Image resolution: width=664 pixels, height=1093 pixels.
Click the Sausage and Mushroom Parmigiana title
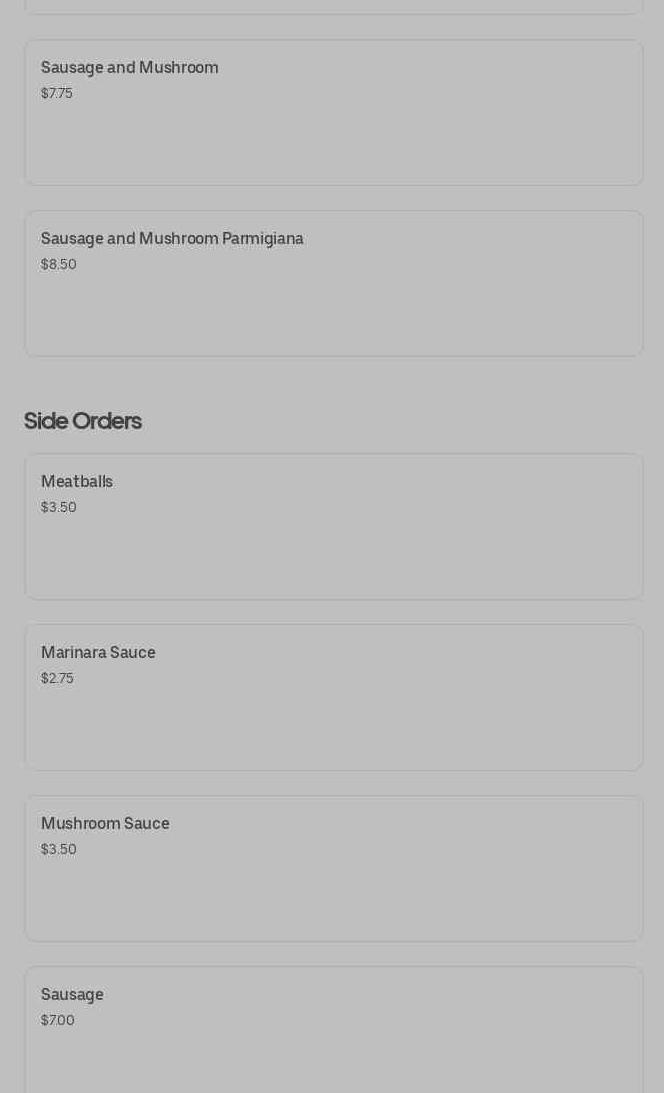pos(172,239)
